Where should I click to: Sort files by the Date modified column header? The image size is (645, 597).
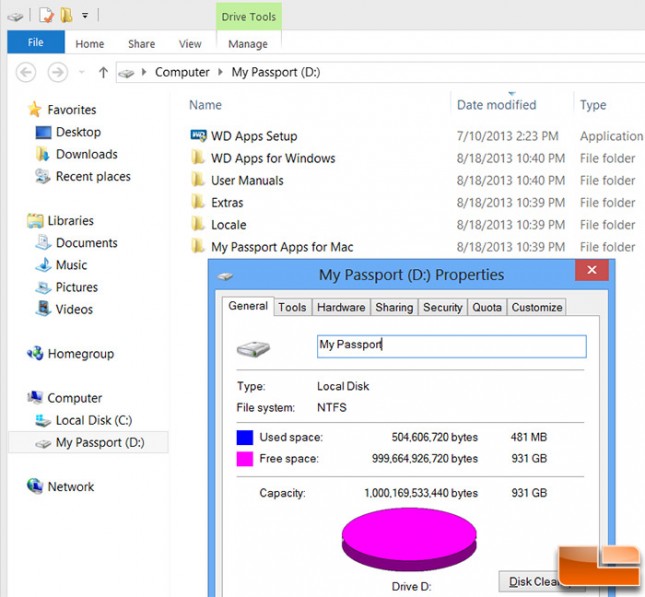(x=497, y=105)
